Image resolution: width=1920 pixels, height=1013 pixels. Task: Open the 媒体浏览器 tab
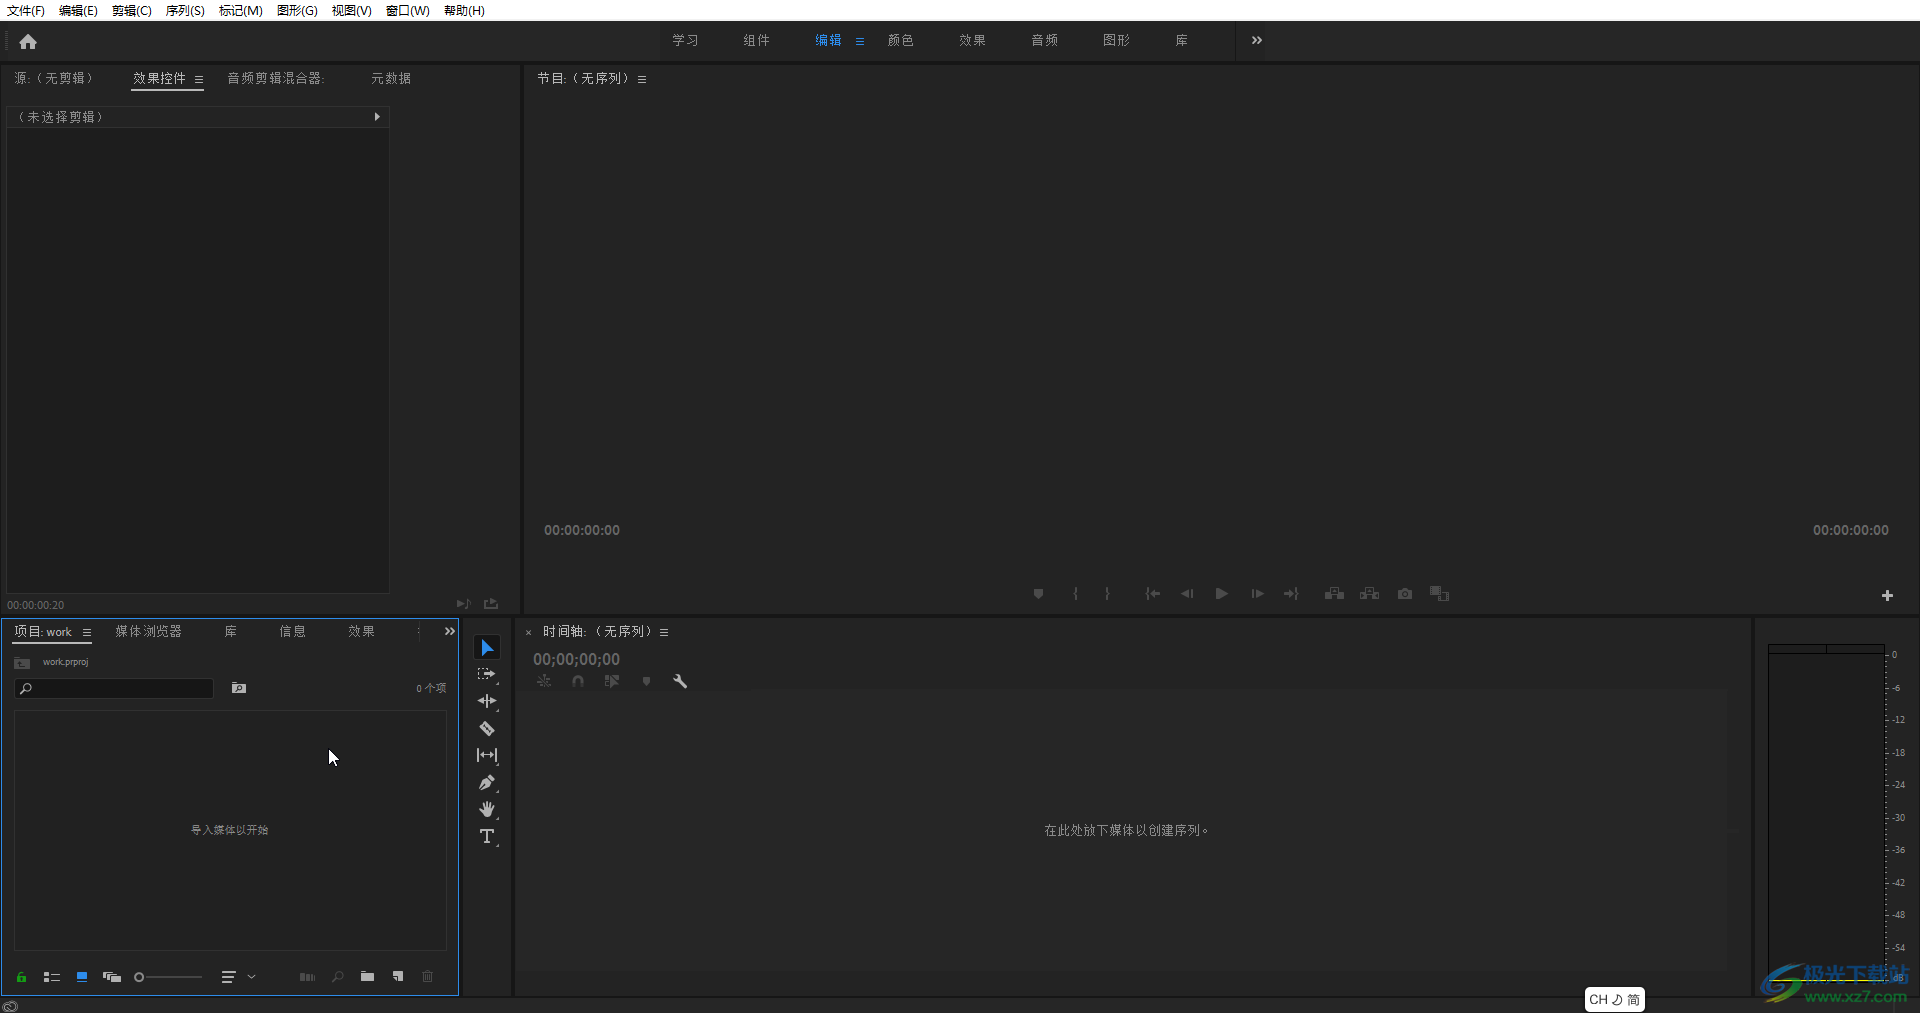tap(148, 631)
